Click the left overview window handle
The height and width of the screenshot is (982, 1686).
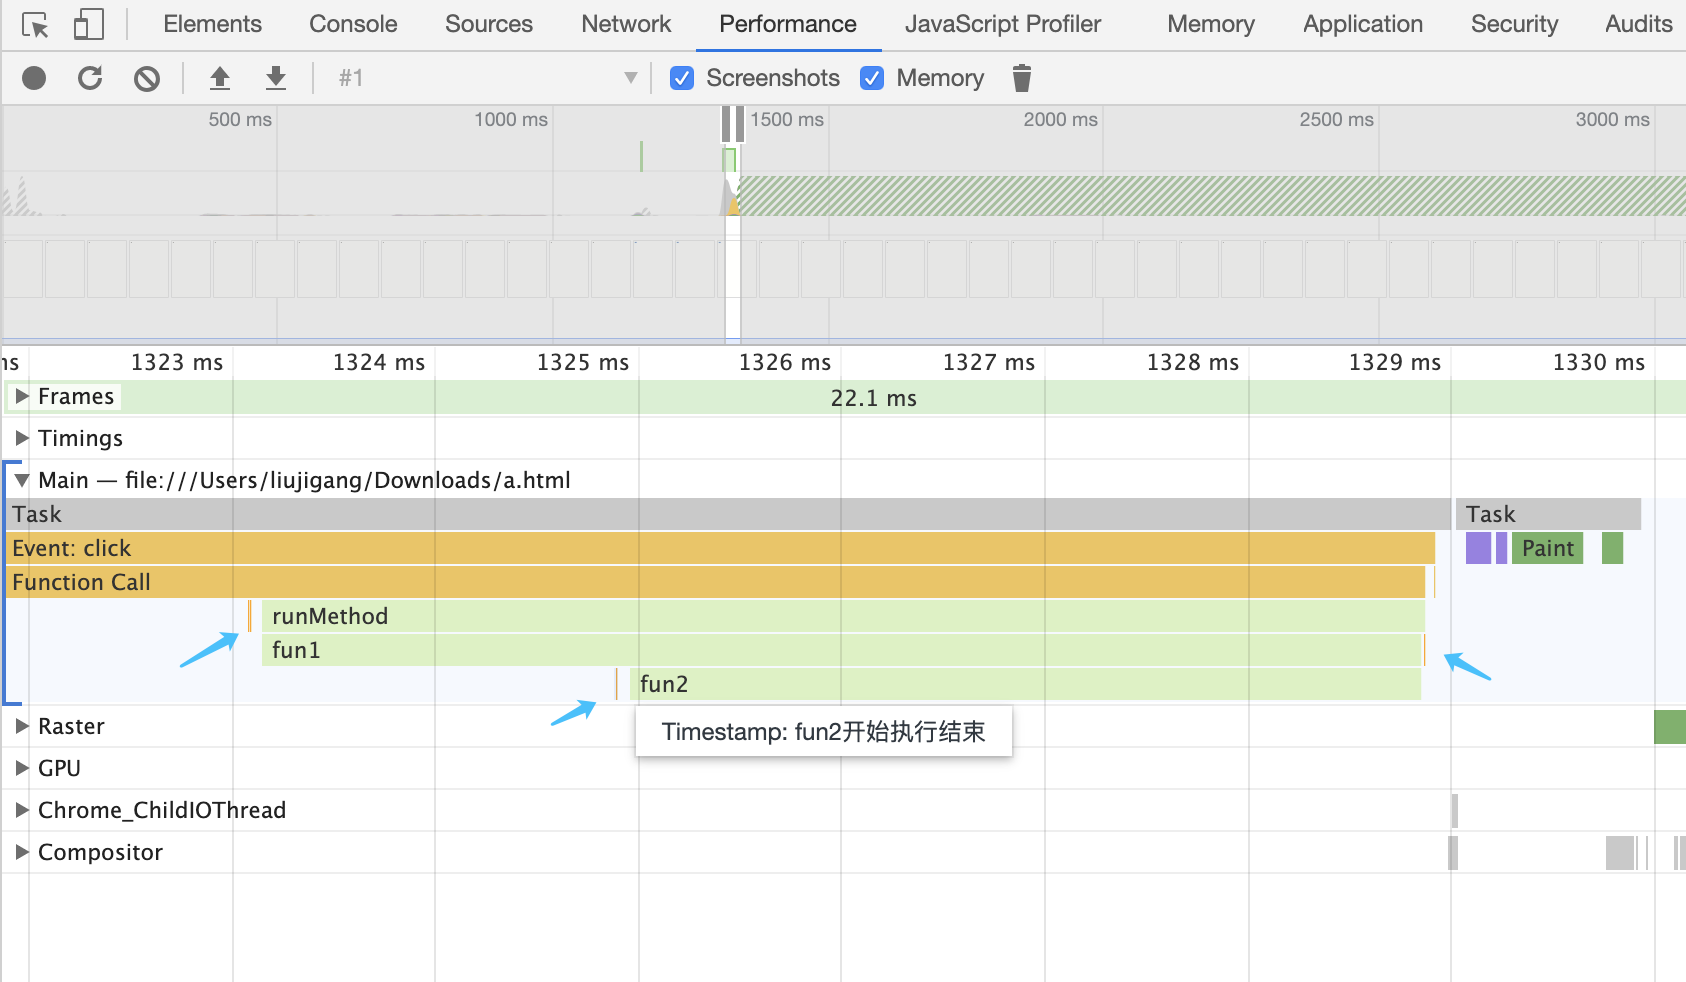click(x=727, y=124)
